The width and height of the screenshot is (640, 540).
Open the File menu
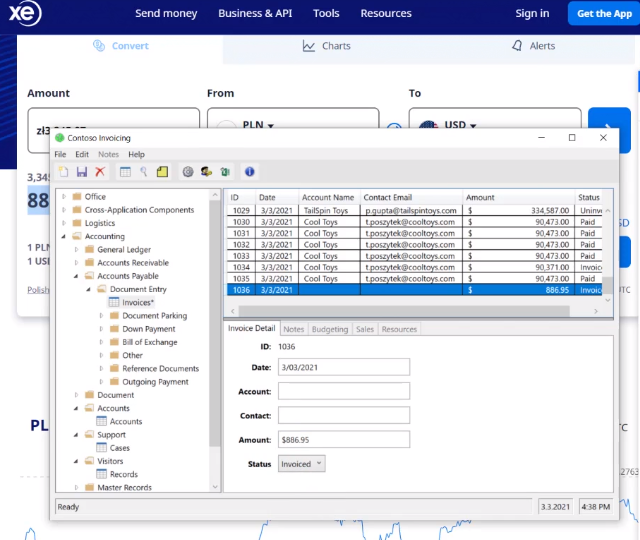tap(60, 154)
